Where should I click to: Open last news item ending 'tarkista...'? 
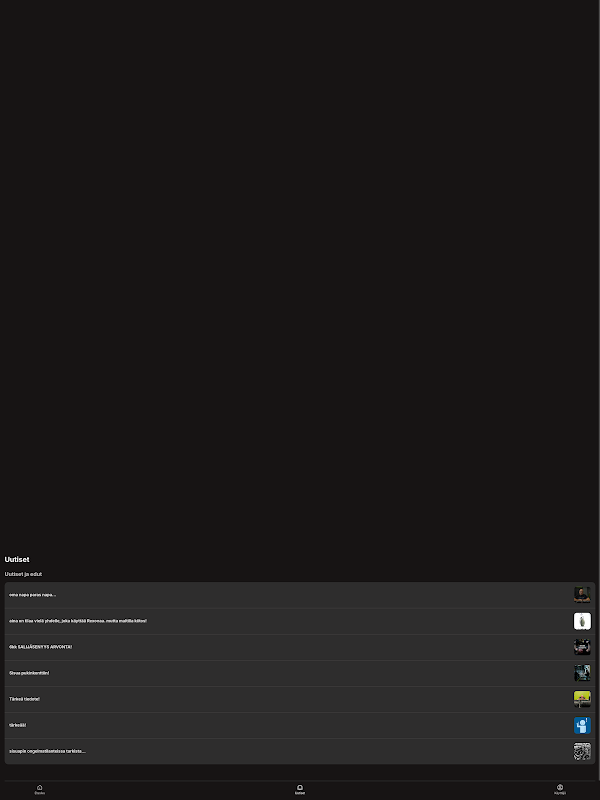click(x=300, y=751)
